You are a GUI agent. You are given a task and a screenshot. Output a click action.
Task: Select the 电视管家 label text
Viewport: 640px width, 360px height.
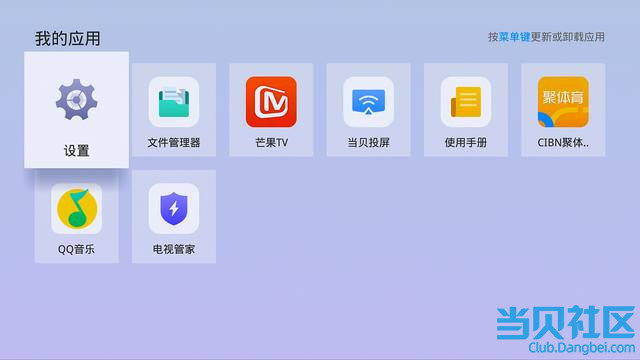tap(174, 249)
